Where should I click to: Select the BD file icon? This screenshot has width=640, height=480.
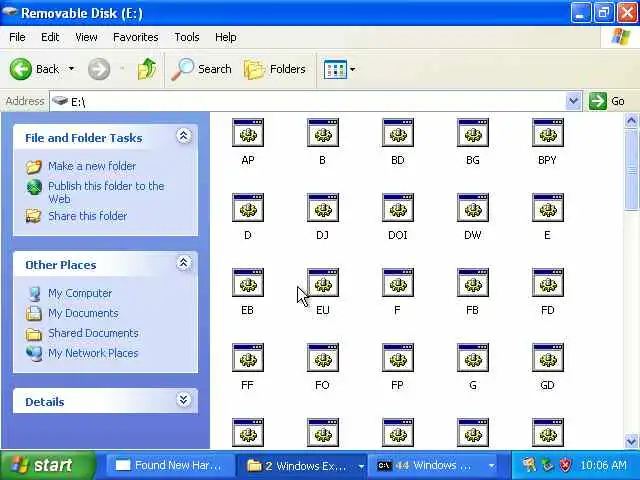click(398, 133)
